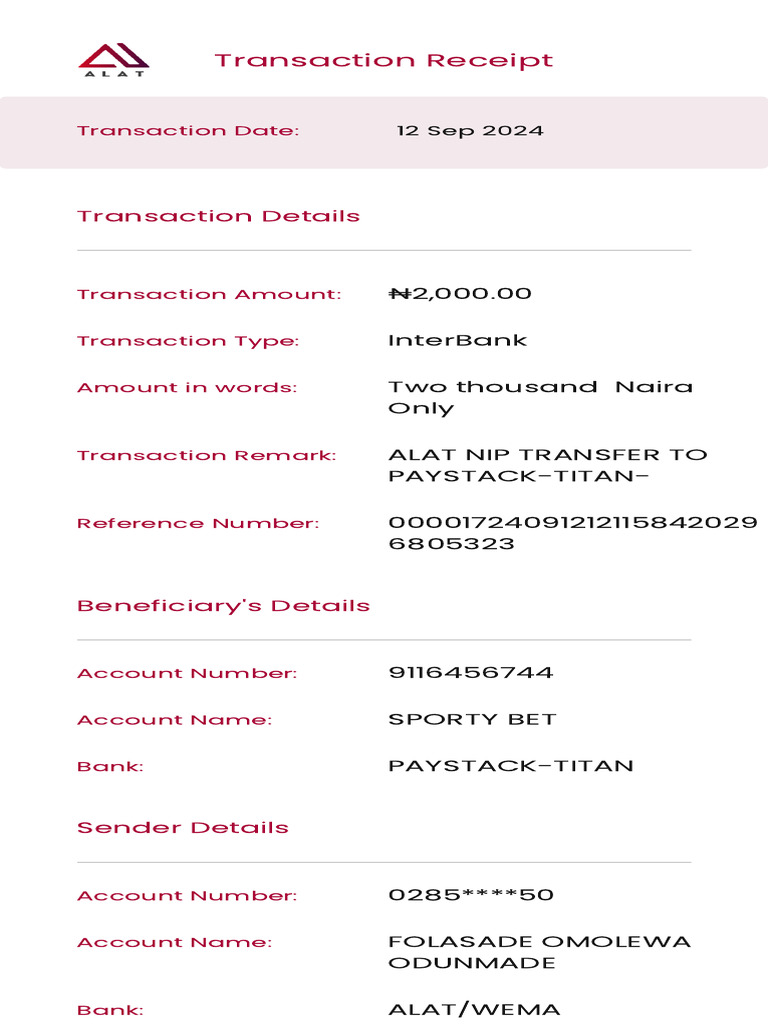Click the SPORTY BET account name
The width and height of the screenshot is (768, 1024).
[472, 720]
